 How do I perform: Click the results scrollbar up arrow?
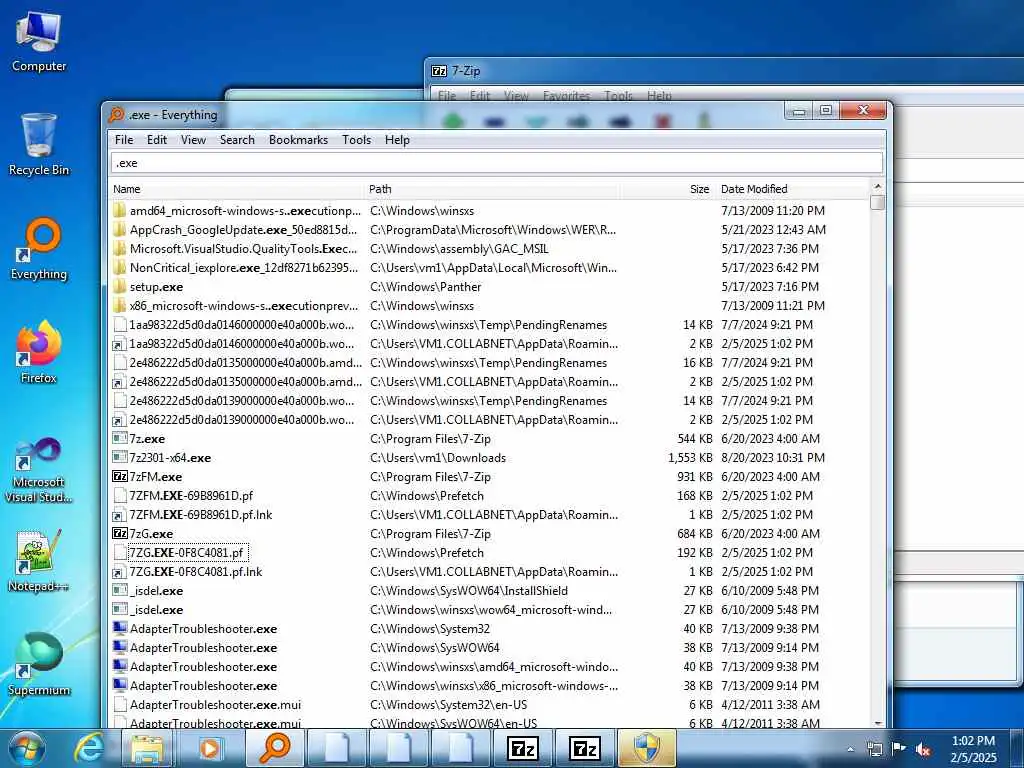point(878,187)
